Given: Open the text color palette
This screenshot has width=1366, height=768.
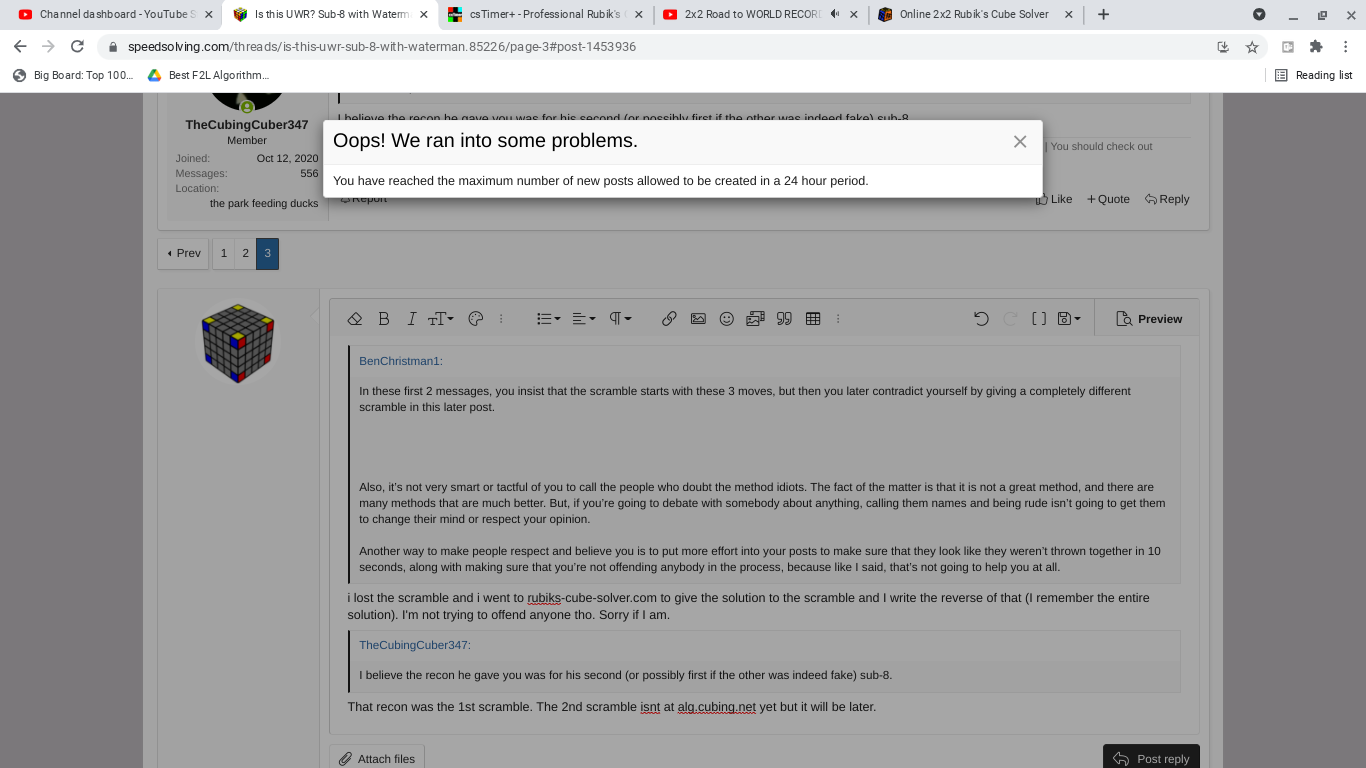Looking at the screenshot, I should [476, 319].
